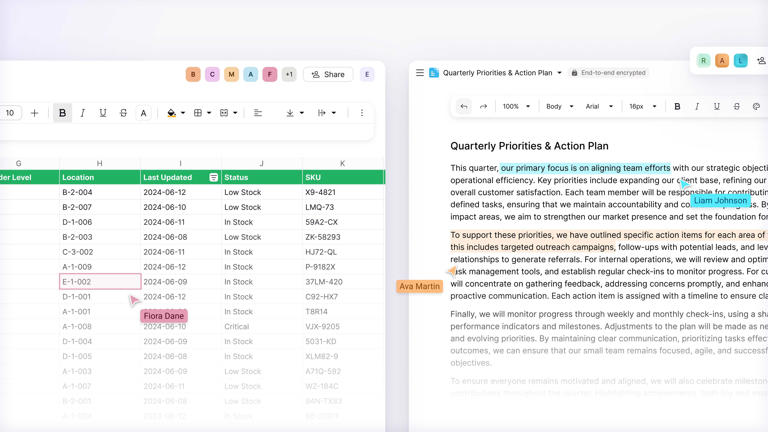This screenshot has width=768, height=432.
Task: Open the 100% zoom dropdown
Action: [x=516, y=106]
